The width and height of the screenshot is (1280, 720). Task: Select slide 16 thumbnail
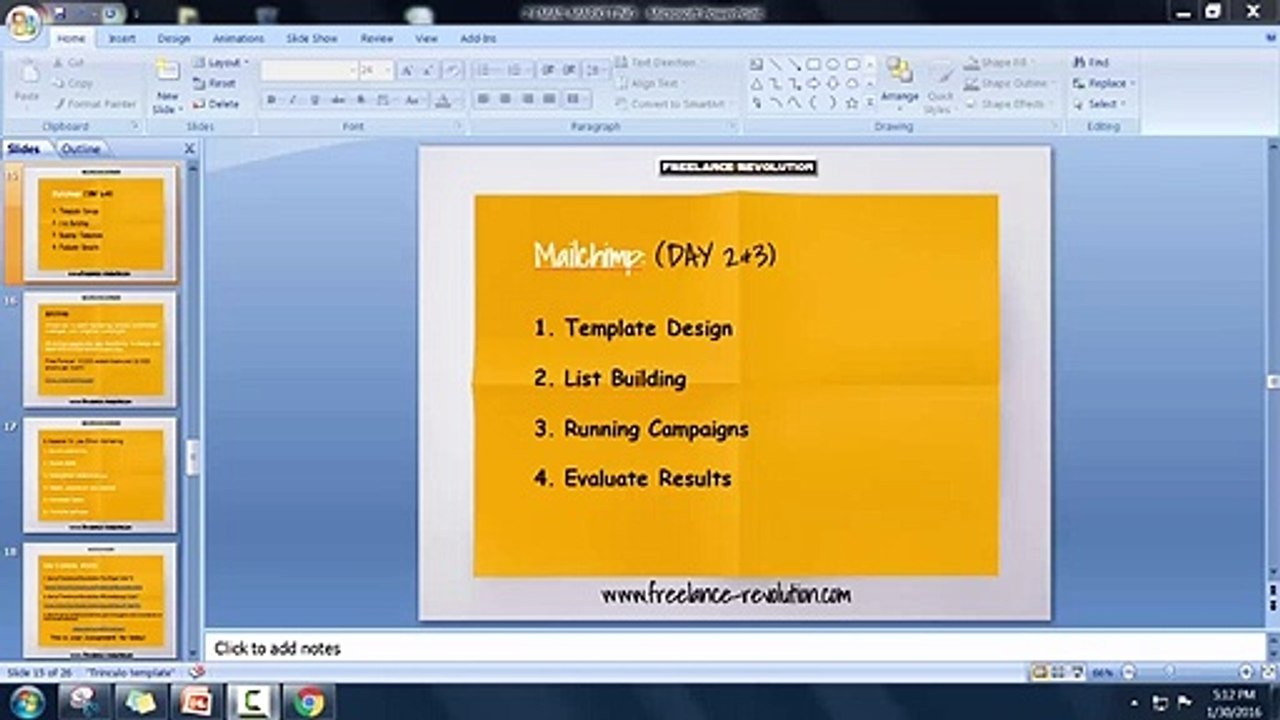click(100, 349)
